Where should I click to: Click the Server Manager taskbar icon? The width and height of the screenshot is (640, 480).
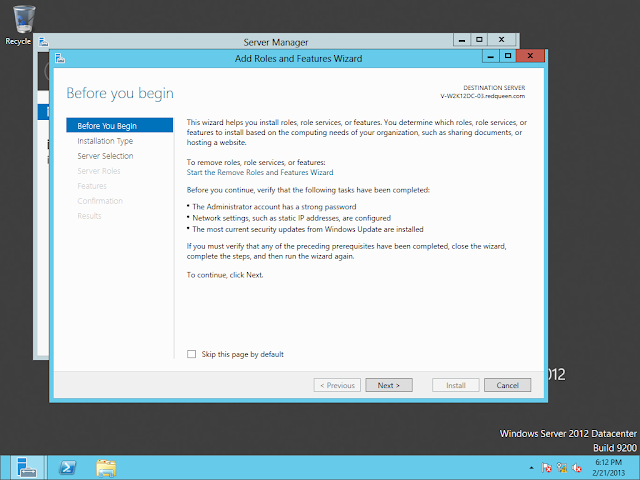[27, 468]
